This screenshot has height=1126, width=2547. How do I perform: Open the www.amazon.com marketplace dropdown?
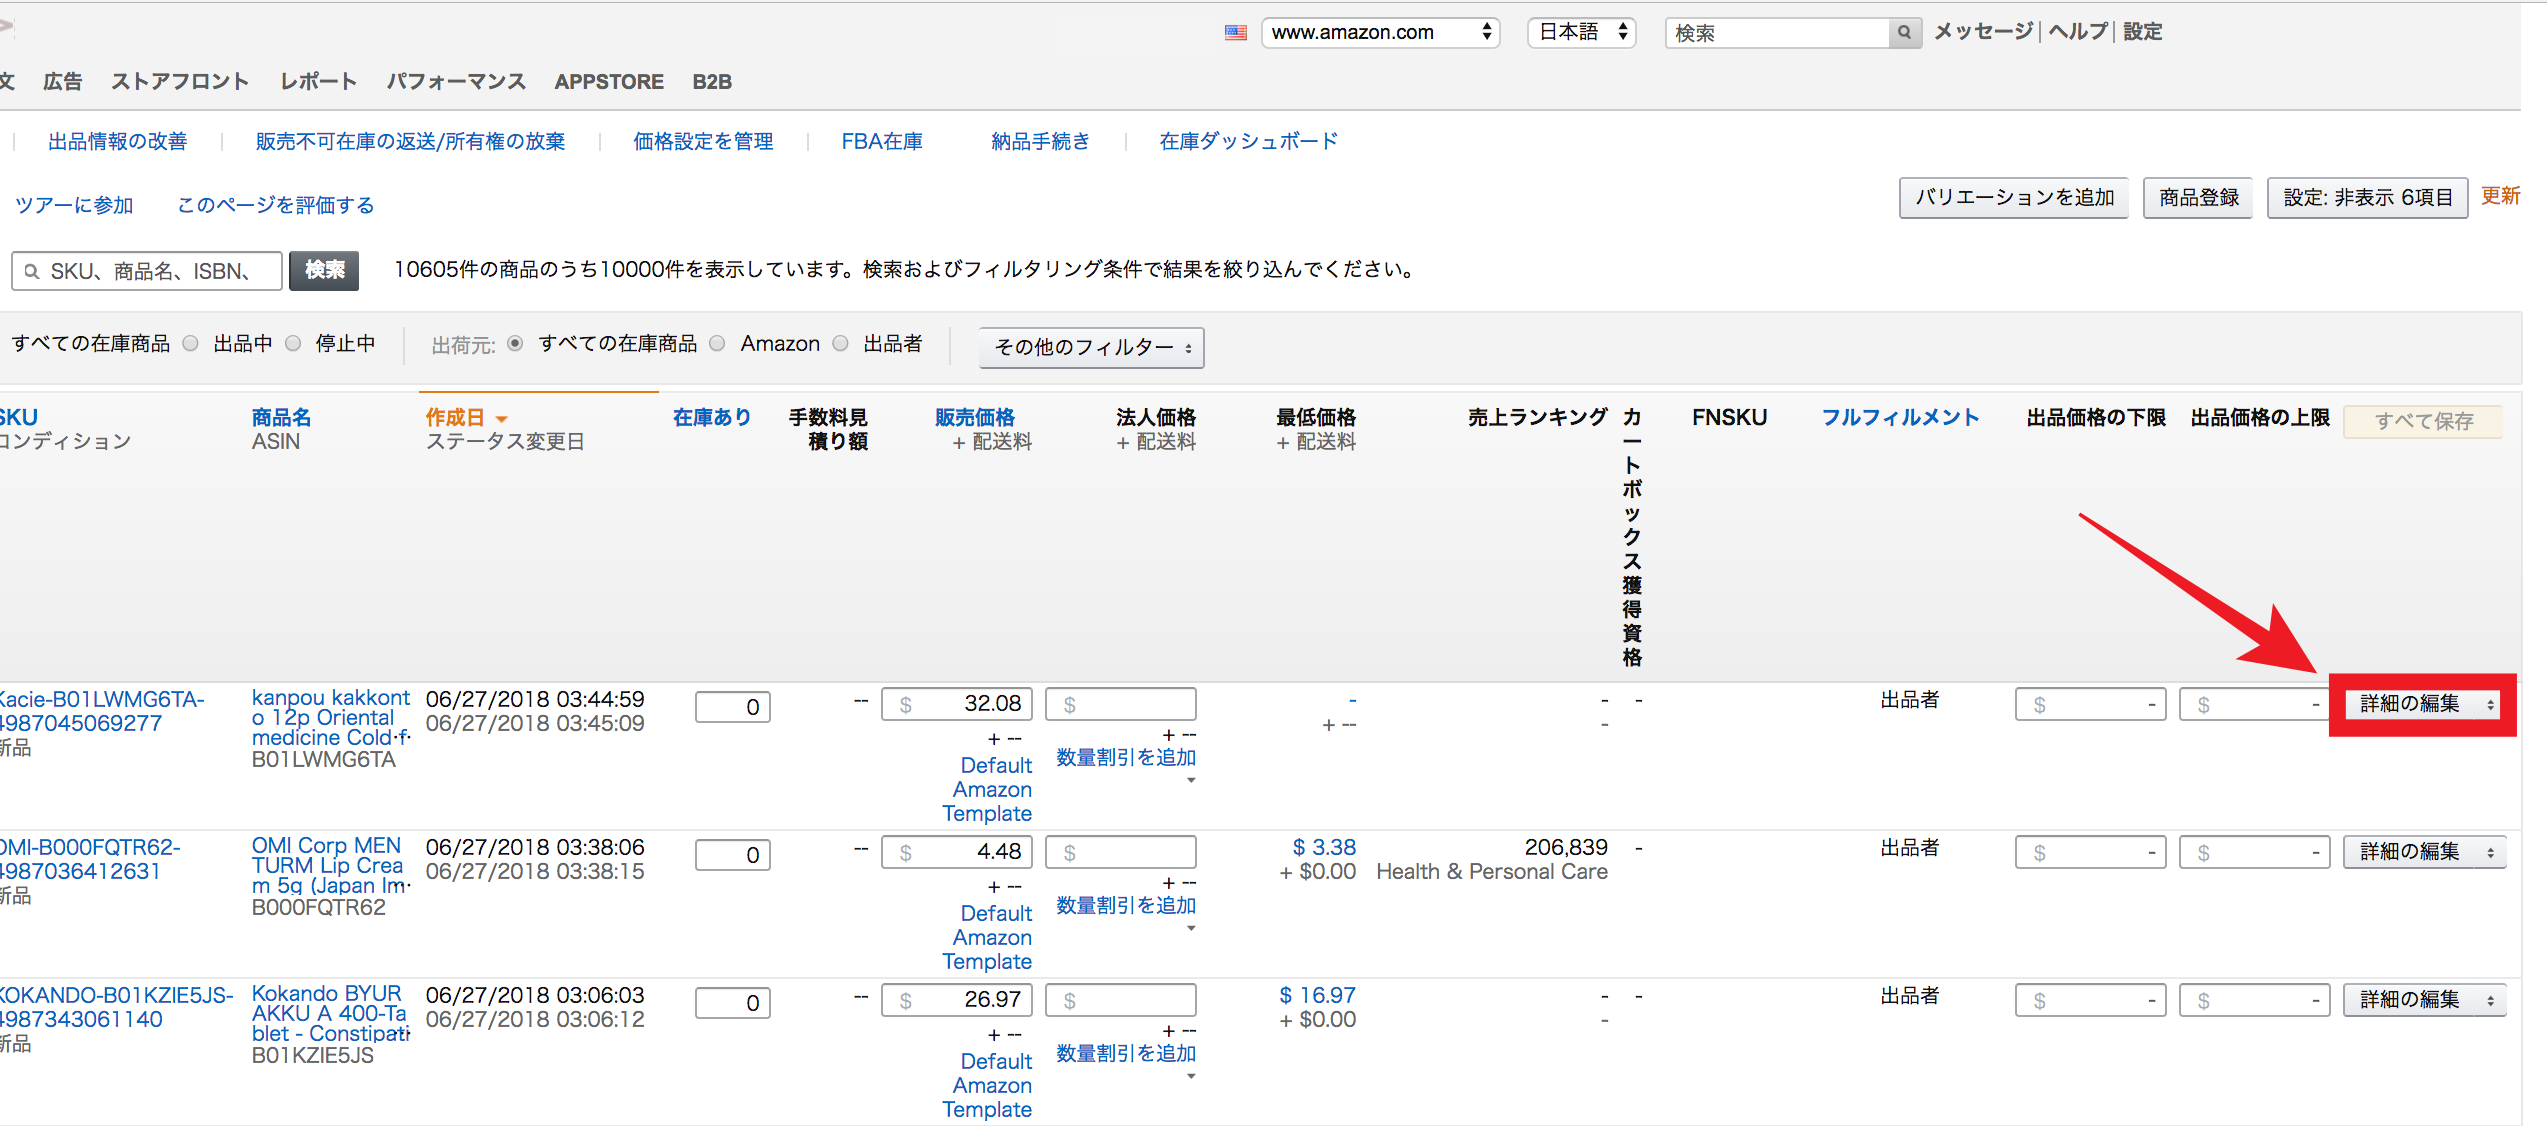tap(1381, 32)
